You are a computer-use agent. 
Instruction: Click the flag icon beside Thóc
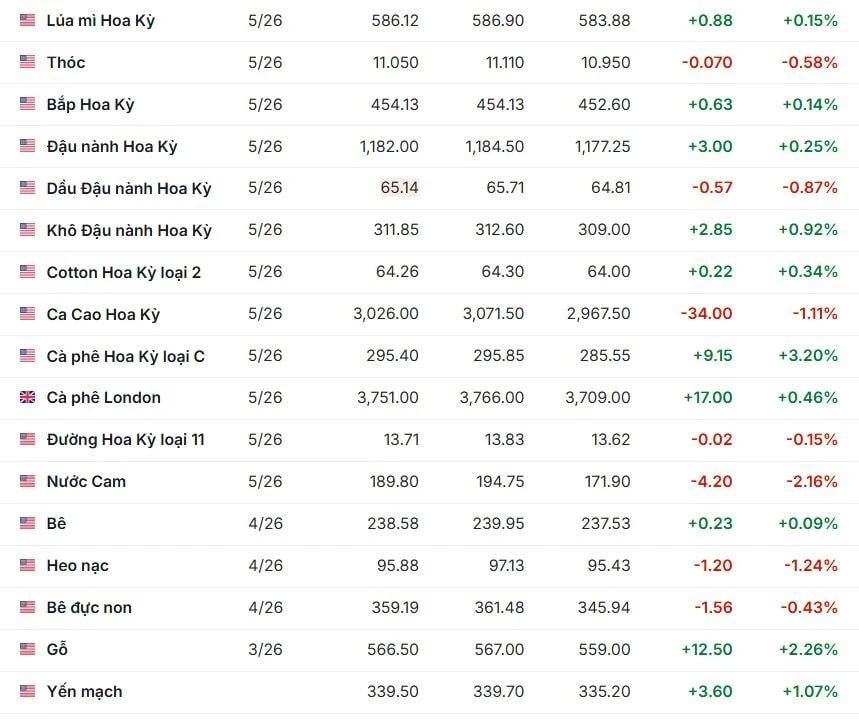(x=27, y=62)
